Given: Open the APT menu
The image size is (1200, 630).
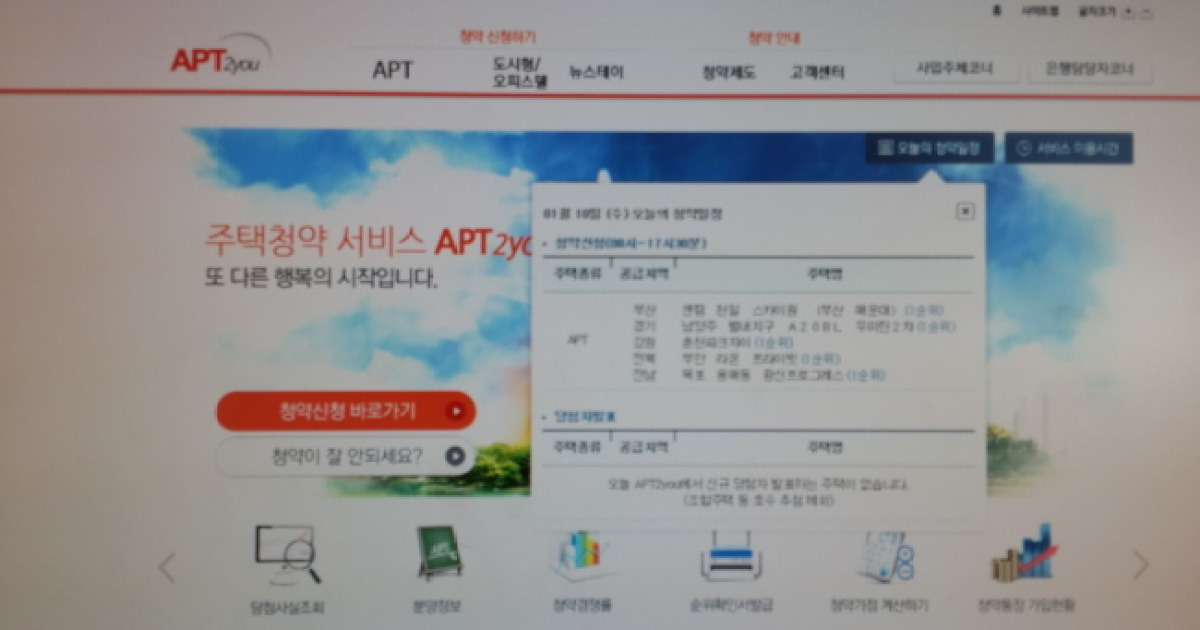Looking at the screenshot, I should (392, 71).
